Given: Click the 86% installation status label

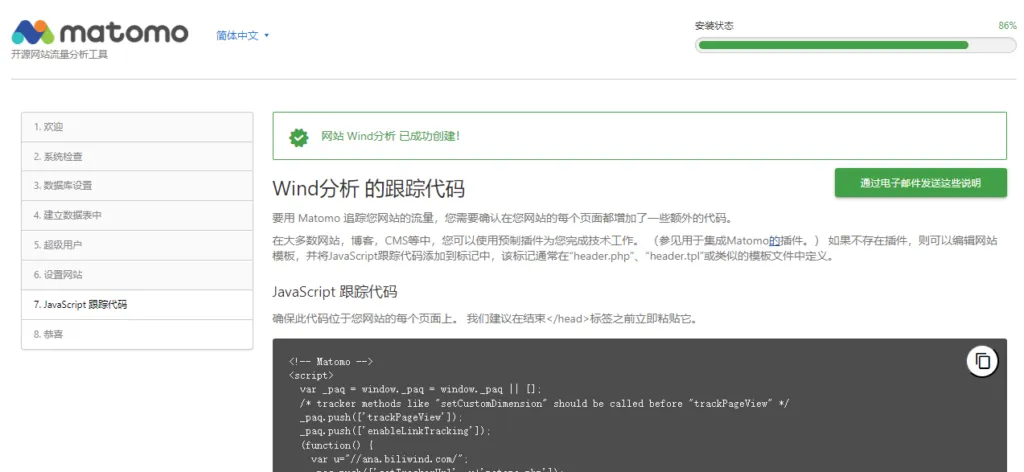Looking at the screenshot, I should coord(1006,26).
